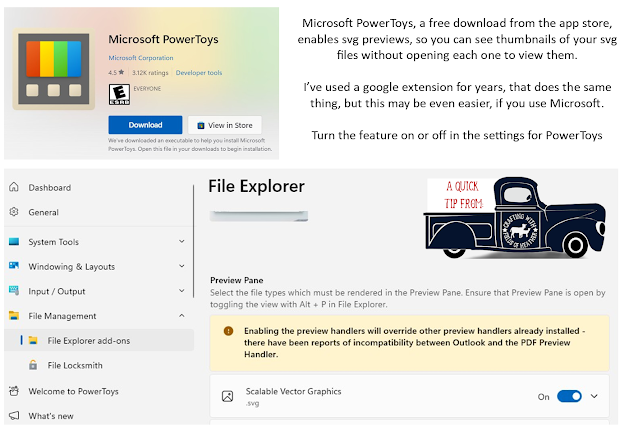629x426 pixels.
Task: Click the General gear icon
Action: [14, 212]
